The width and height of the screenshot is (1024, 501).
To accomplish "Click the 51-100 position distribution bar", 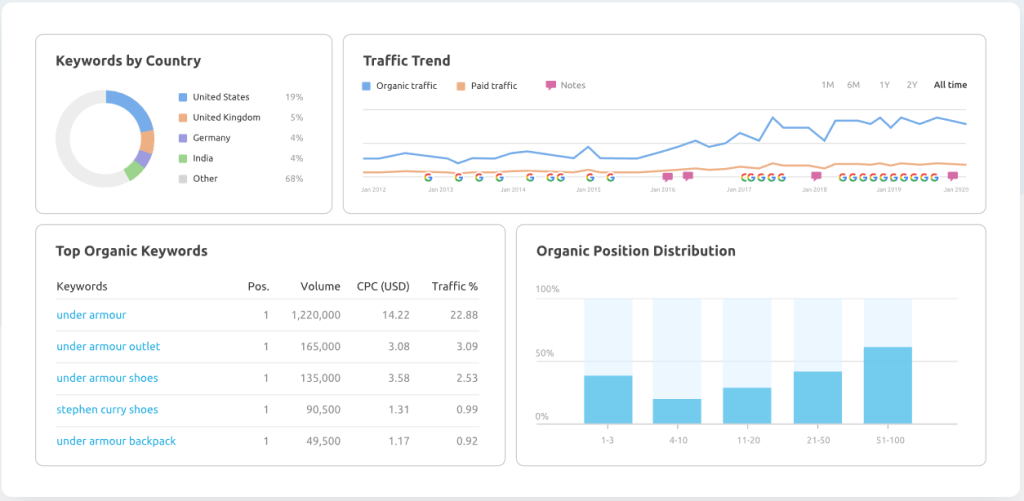I will click(888, 385).
